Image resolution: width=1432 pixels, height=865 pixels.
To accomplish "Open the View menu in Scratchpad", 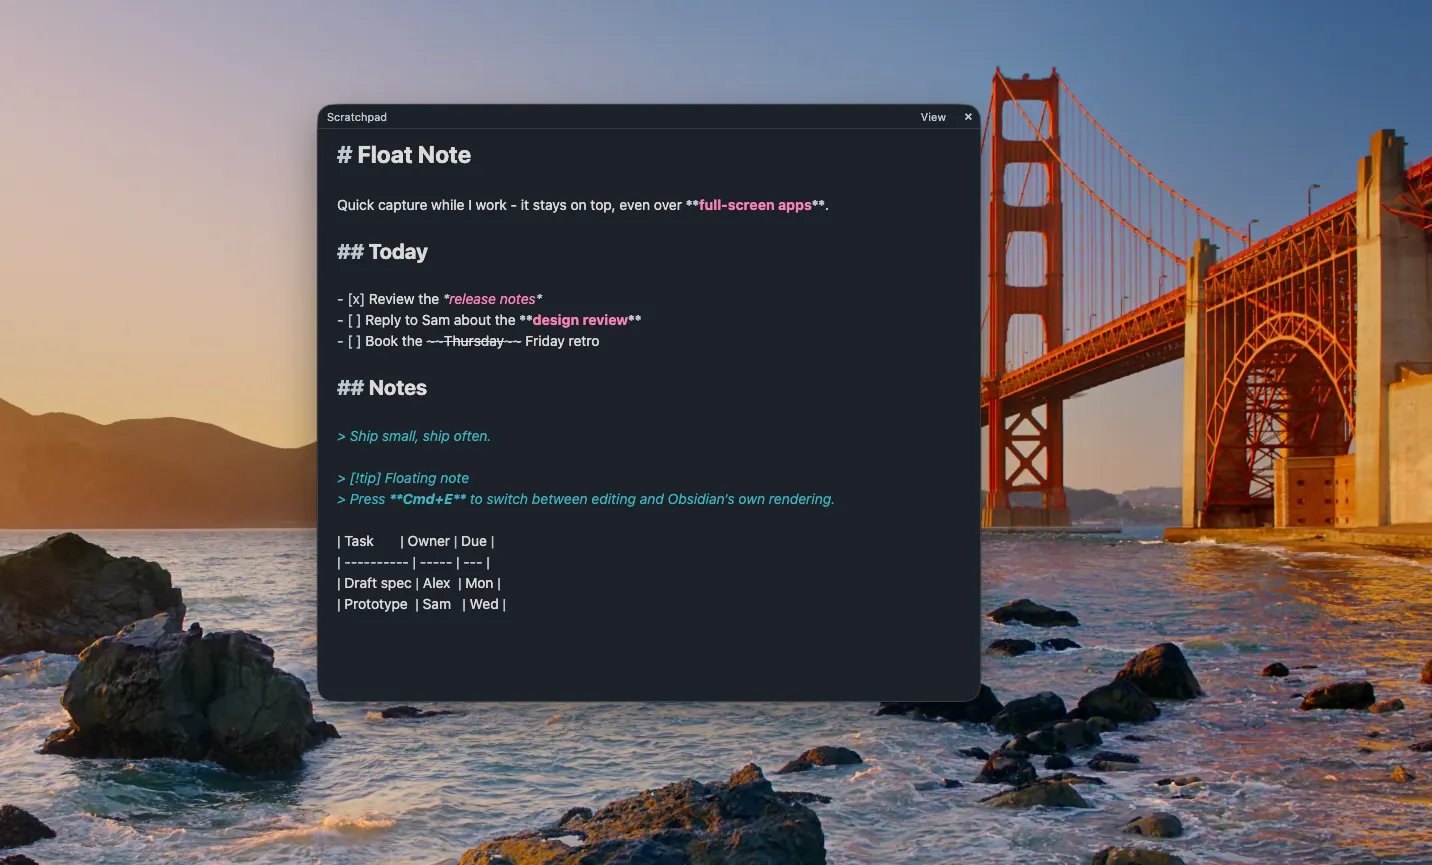I will click(933, 117).
